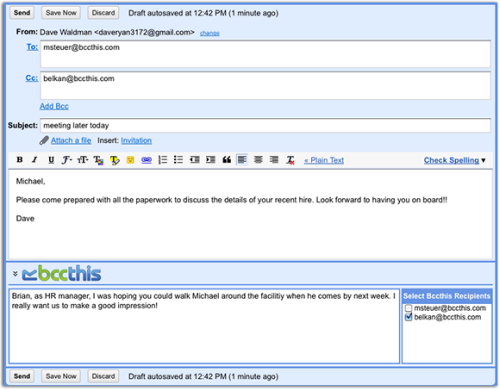
Task: Click the top Discard button
Action: (x=103, y=13)
